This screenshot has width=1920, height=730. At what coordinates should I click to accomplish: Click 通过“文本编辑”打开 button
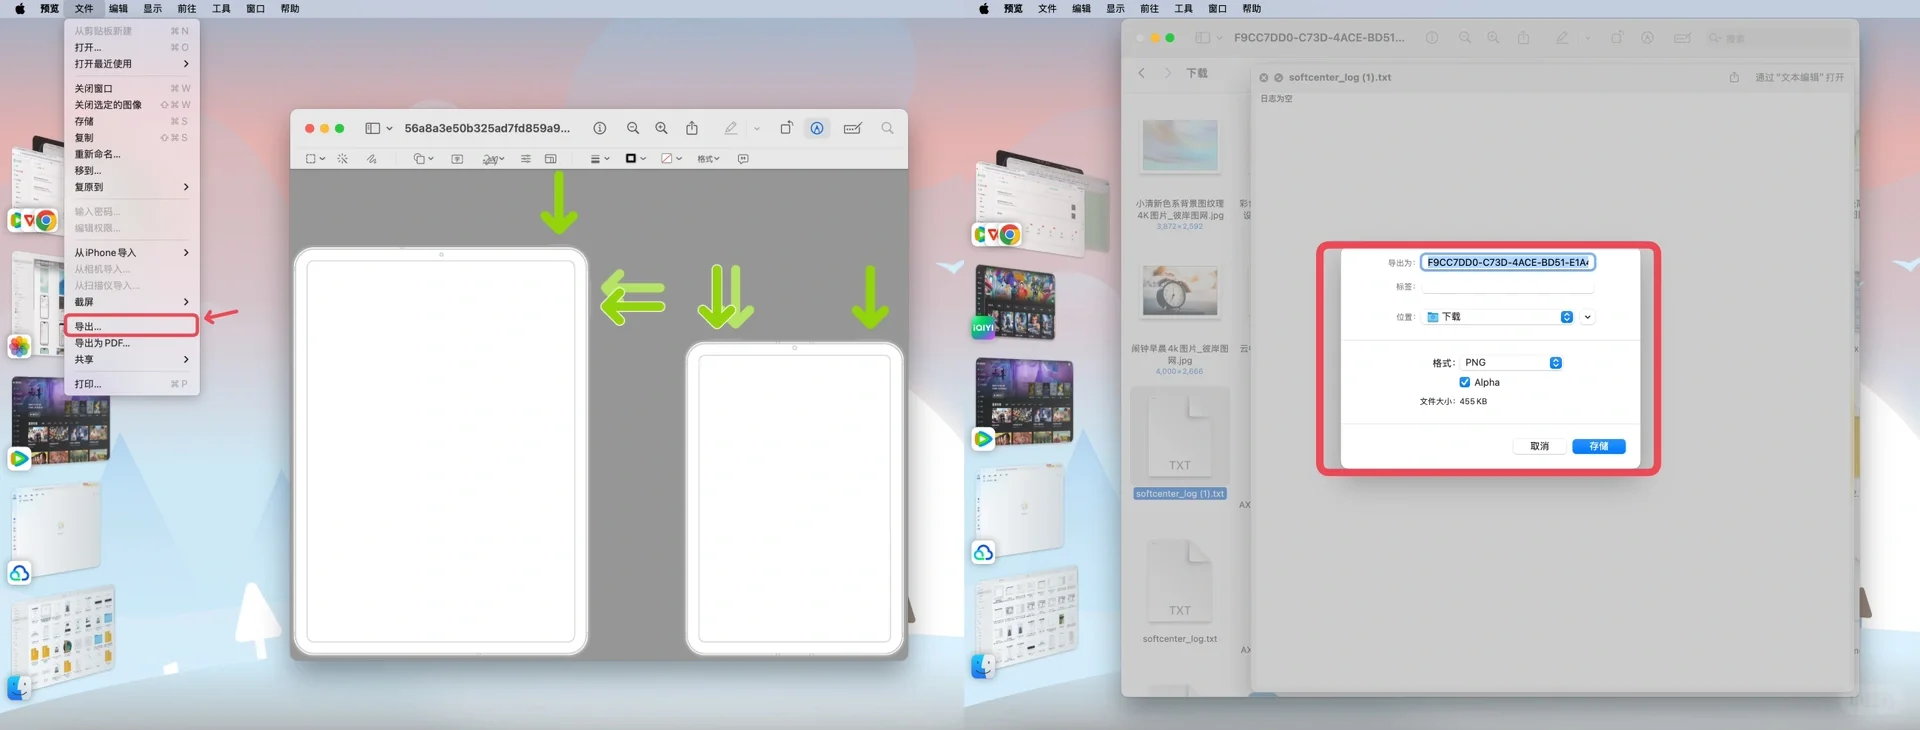tap(1799, 77)
